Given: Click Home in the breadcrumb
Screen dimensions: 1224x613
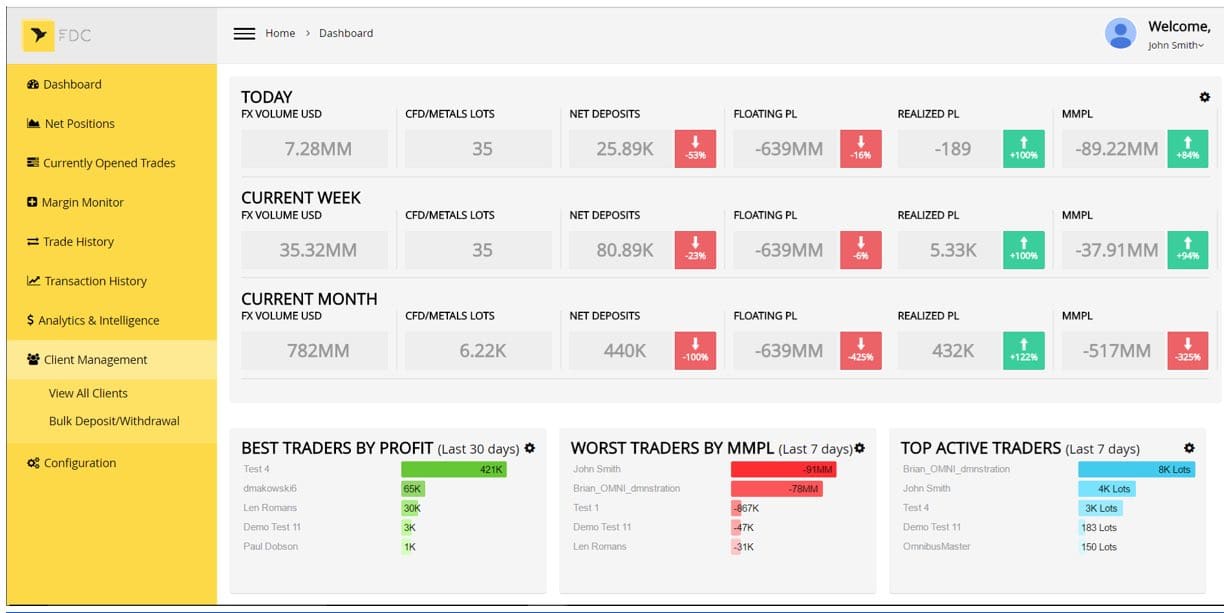Looking at the screenshot, I should click(x=280, y=33).
